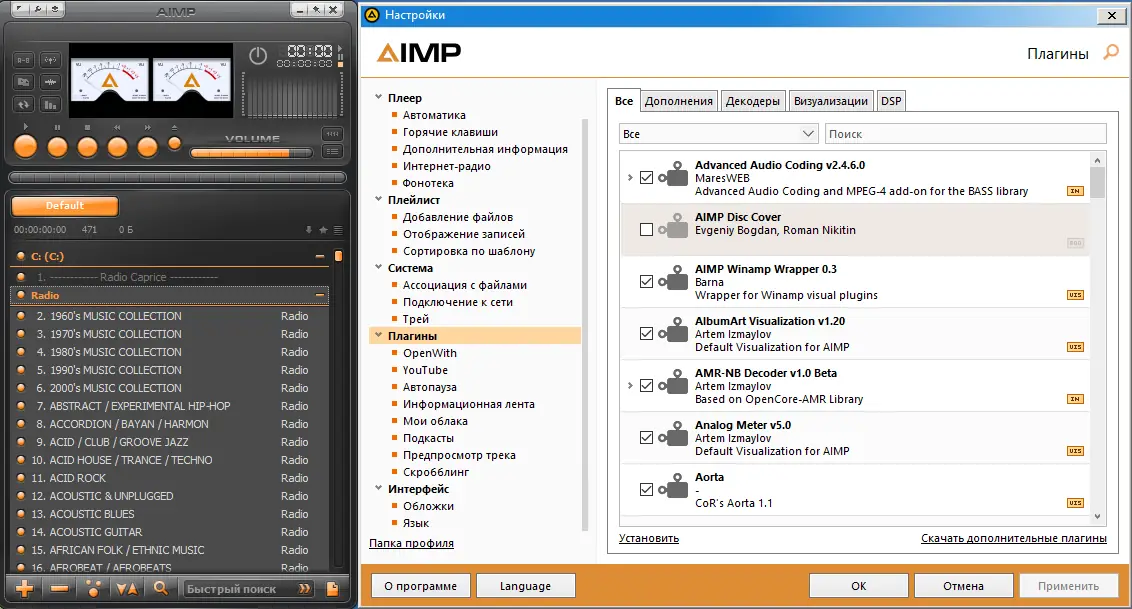
Task: Open playlist misc dots icon in toolbar
Action: point(93,589)
